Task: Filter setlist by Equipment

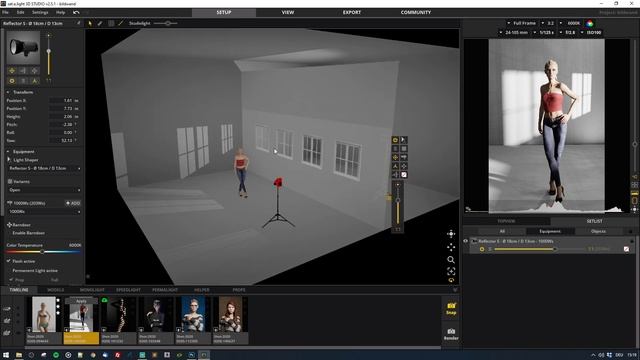Action: [550, 231]
